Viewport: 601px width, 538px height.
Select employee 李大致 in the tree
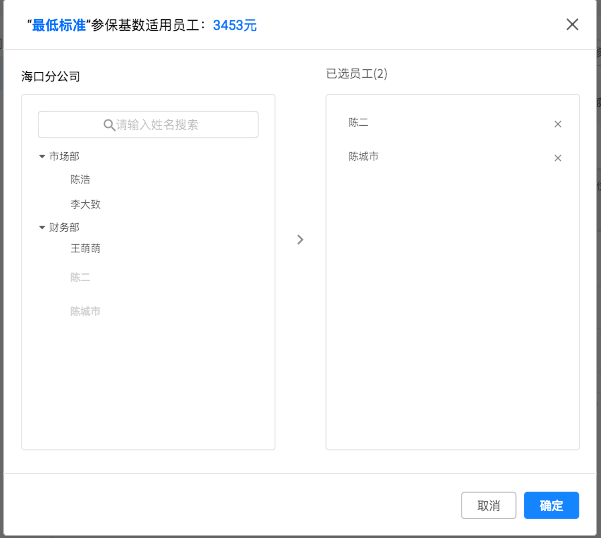click(85, 204)
